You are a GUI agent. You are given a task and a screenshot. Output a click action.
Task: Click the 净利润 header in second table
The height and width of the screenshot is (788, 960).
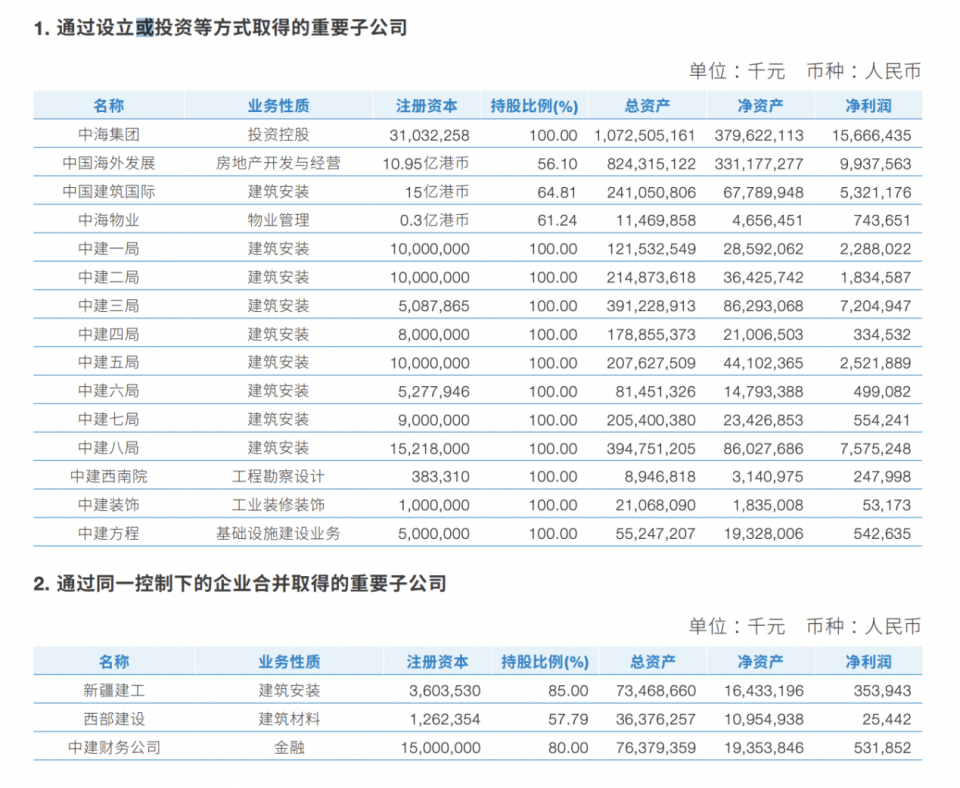pos(868,662)
